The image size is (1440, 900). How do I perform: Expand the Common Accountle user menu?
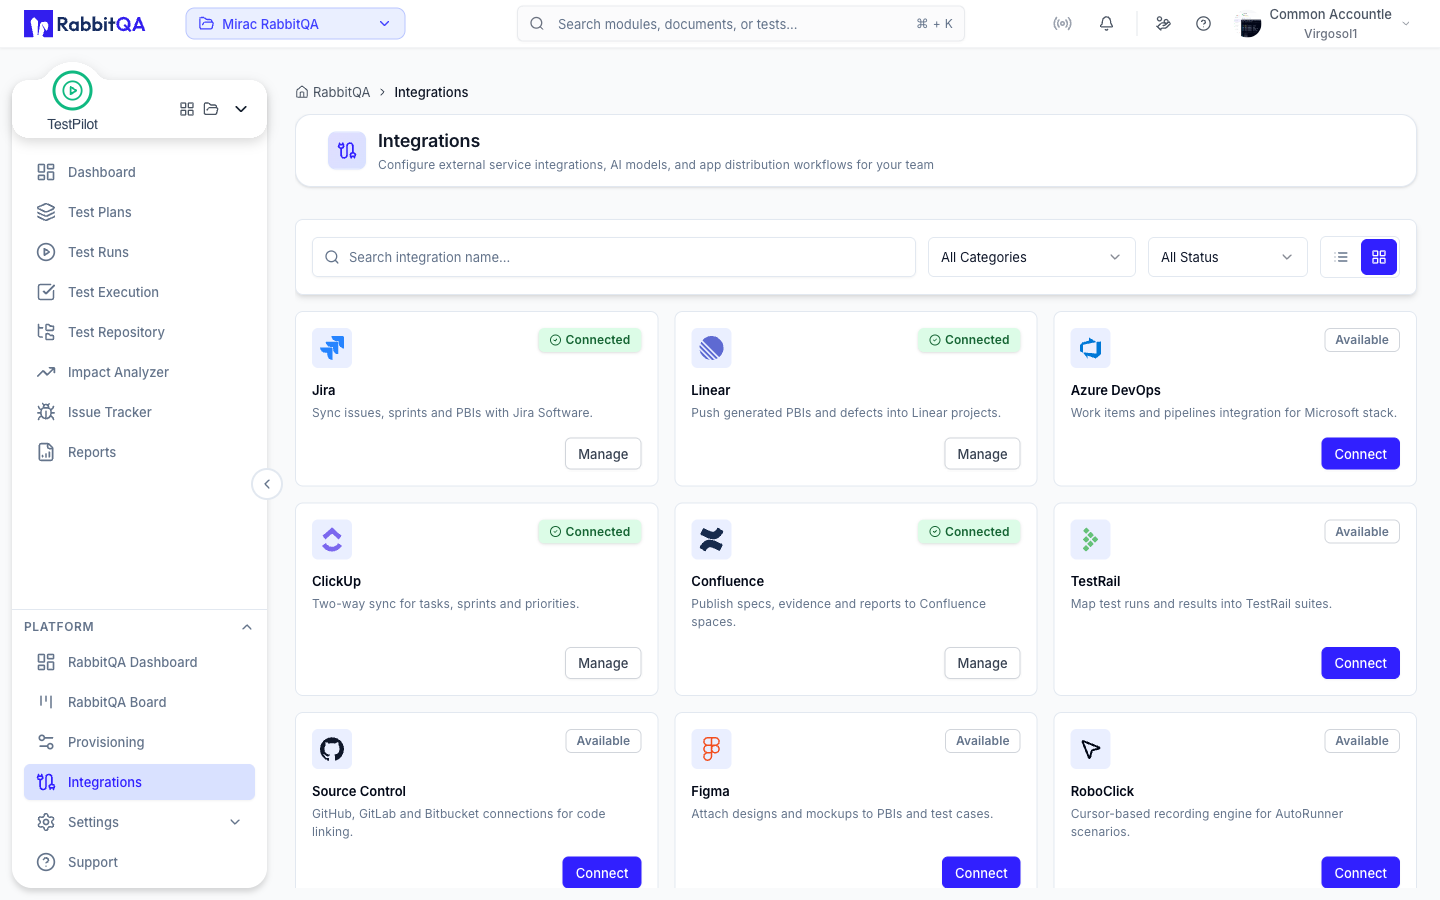coord(1406,24)
